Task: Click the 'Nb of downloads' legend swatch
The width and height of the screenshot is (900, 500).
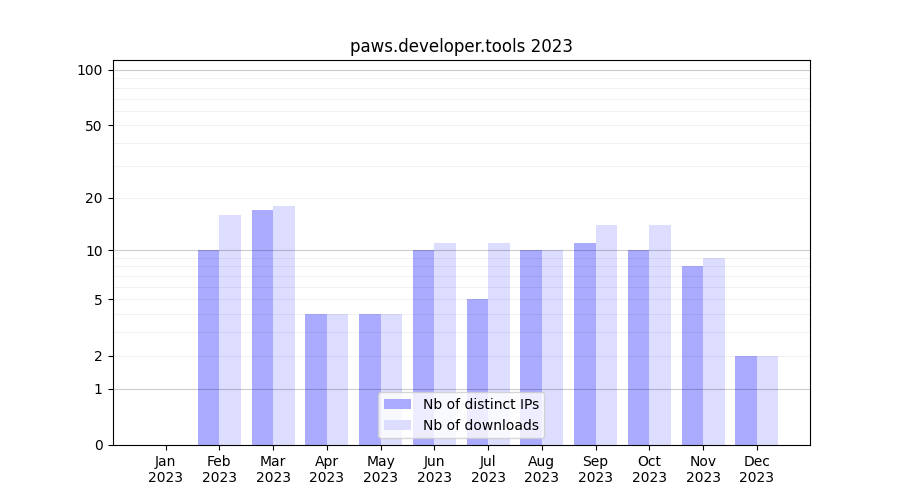Action: click(x=397, y=425)
